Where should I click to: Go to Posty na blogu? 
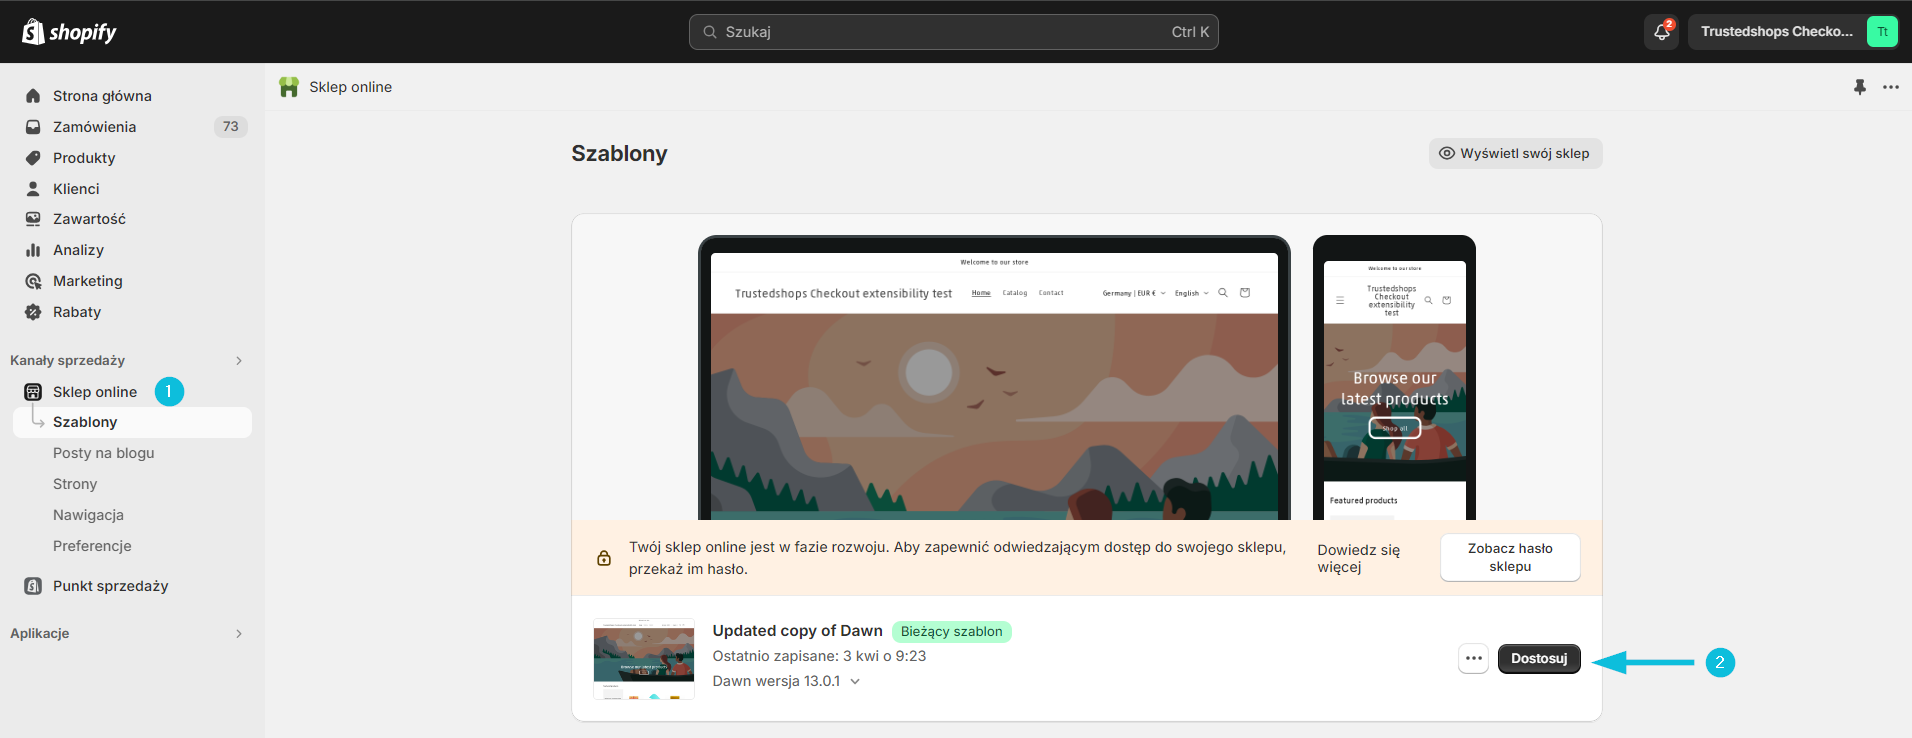point(103,453)
